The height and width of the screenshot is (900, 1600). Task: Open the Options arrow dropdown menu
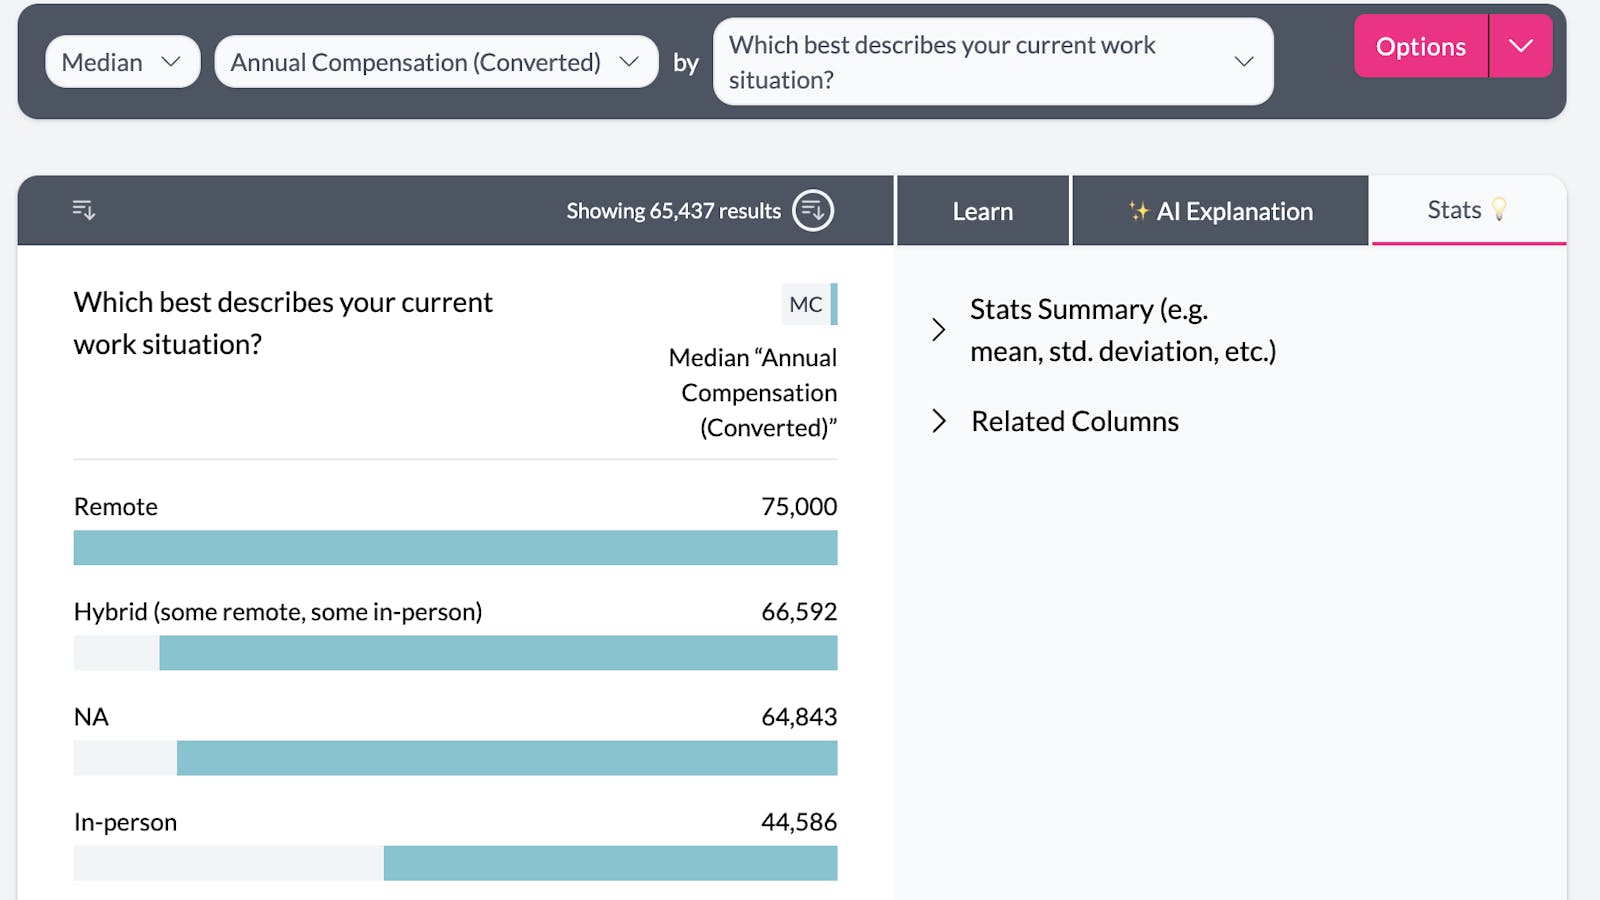(x=1520, y=46)
